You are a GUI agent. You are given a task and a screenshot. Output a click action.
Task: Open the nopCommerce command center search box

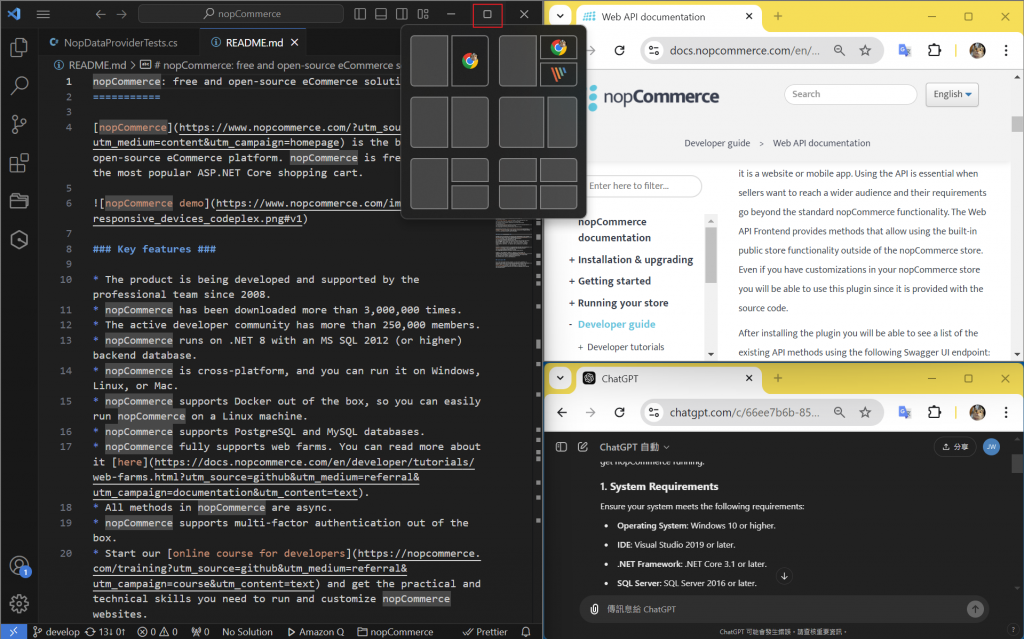point(241,14)
